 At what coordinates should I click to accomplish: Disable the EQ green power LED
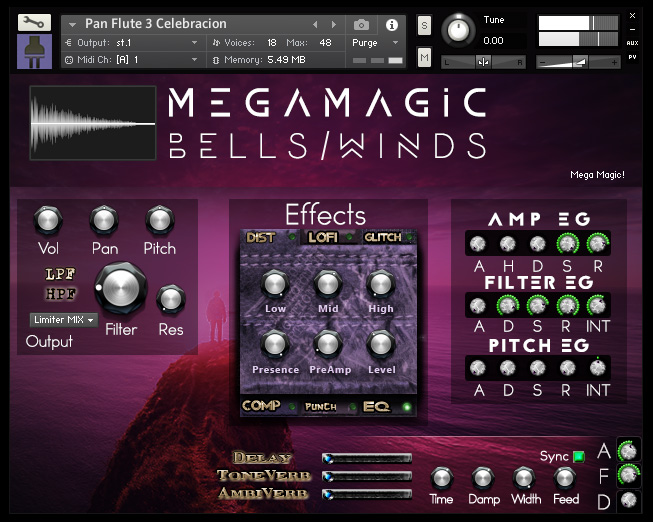pyautogui.click(x=407, y=407)
